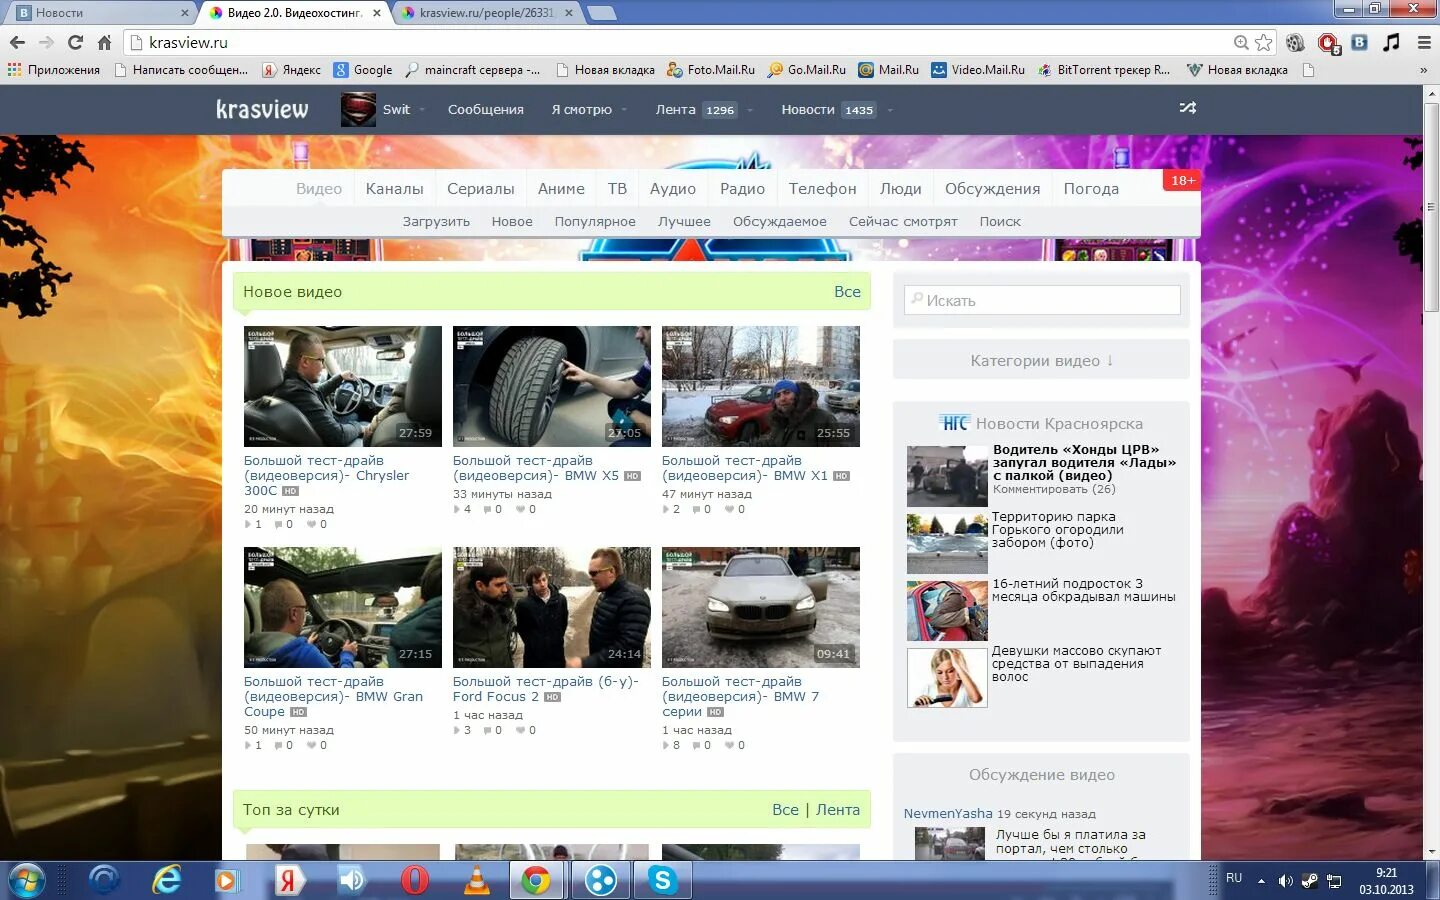Viewport: 1440px width, 900px height.
Task: Click Сейчас смотрят link
Action: coord(903,222)
